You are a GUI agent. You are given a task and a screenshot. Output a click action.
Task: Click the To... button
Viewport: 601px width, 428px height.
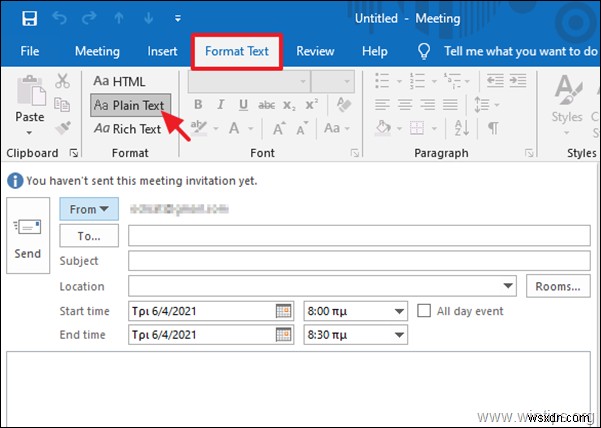point(89,236)
